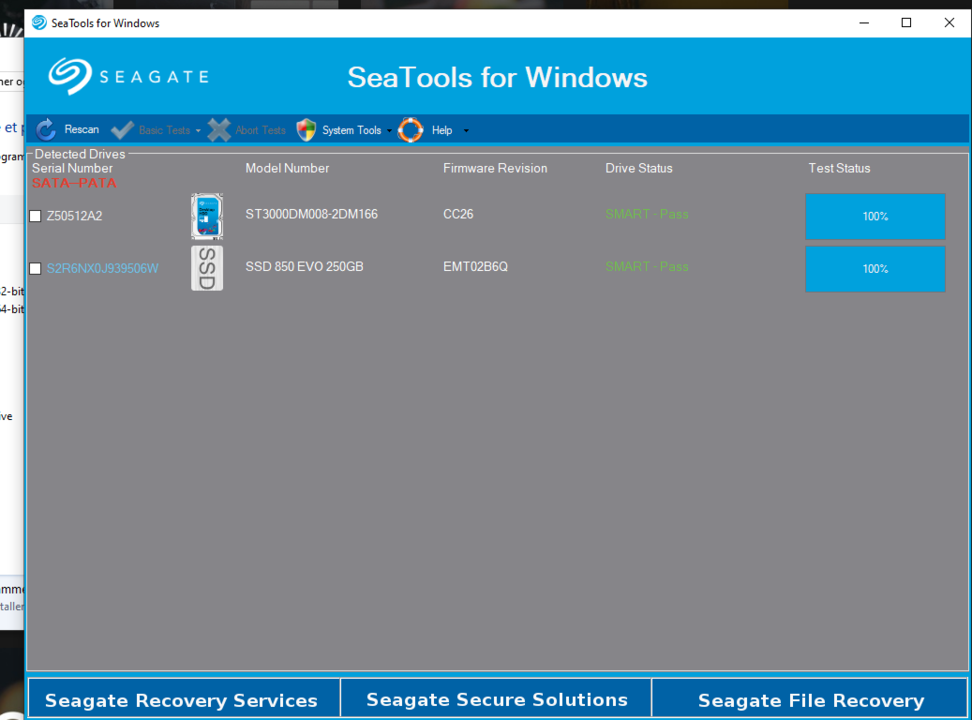Open the System Tools menu label
Screen dimensions: 972x720
pos(351,130)
